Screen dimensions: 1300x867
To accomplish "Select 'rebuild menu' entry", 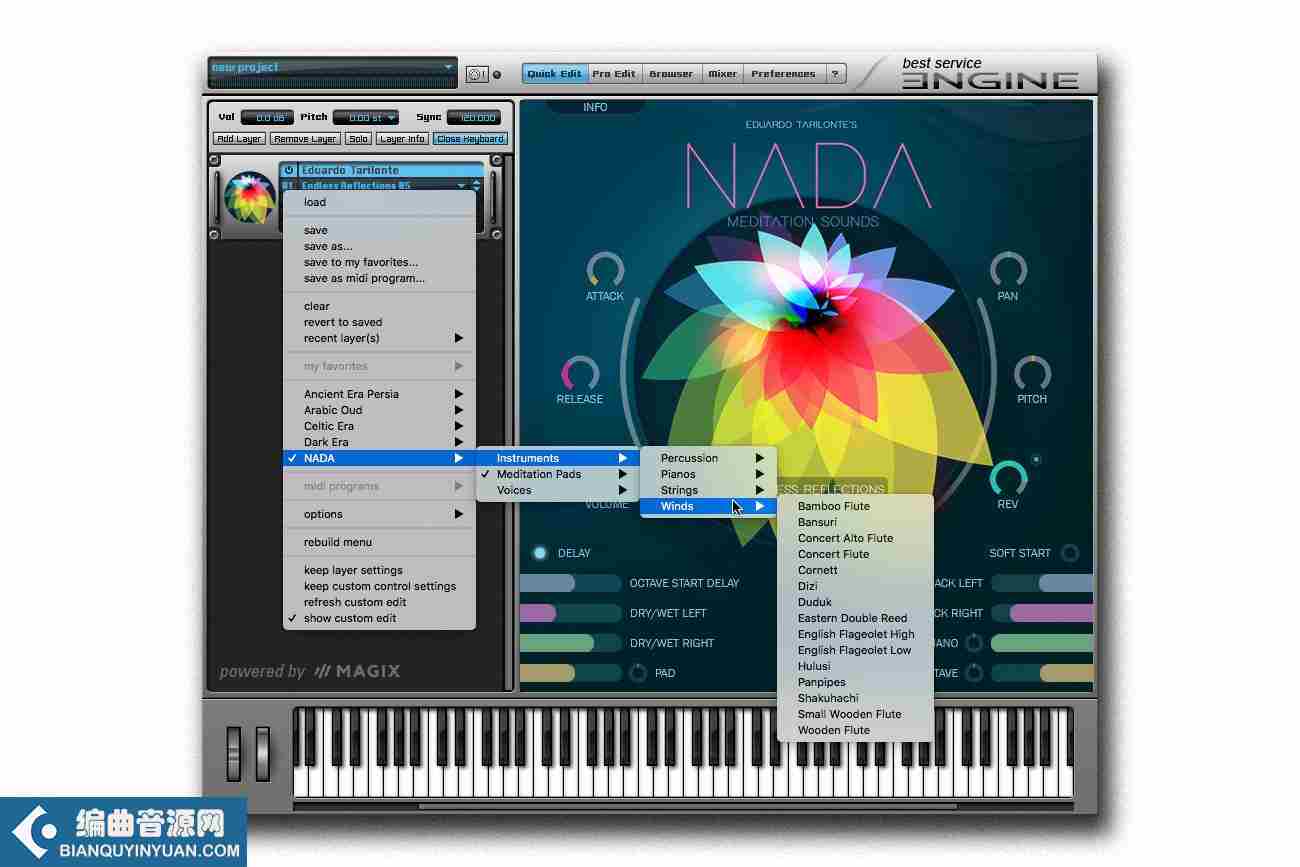I will (x=379, y=542).
